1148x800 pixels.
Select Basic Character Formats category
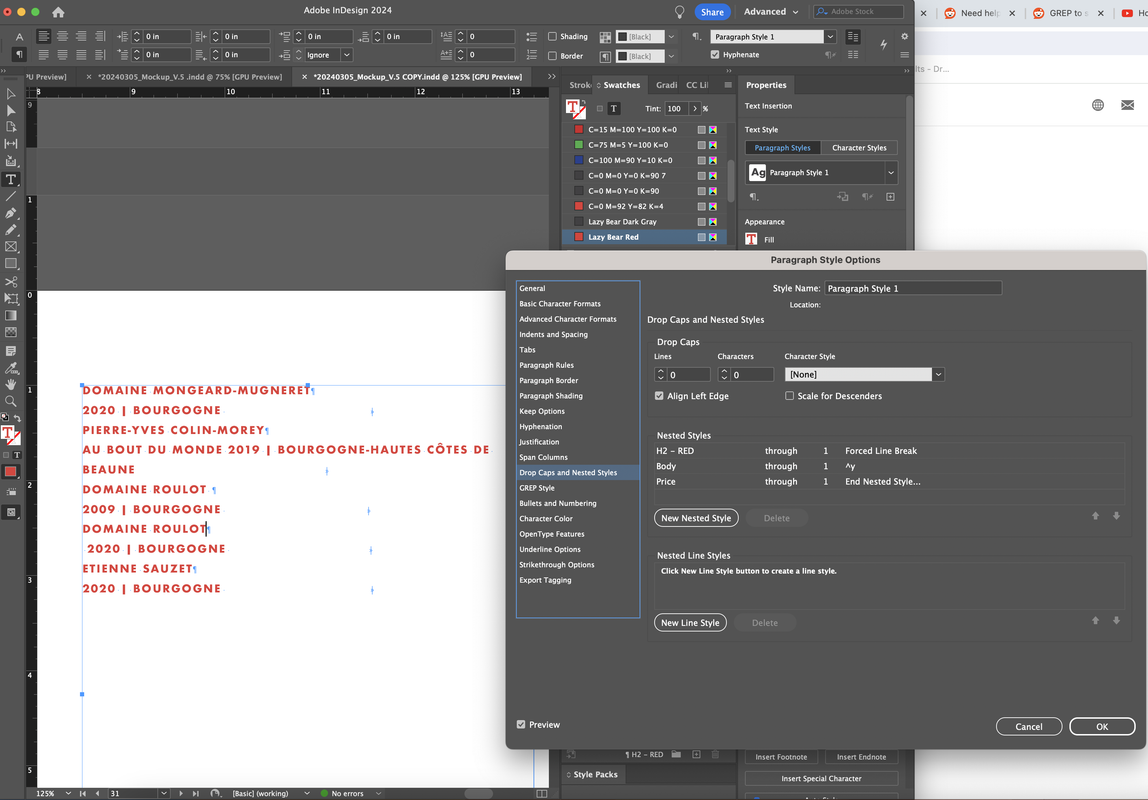point(560,304)
